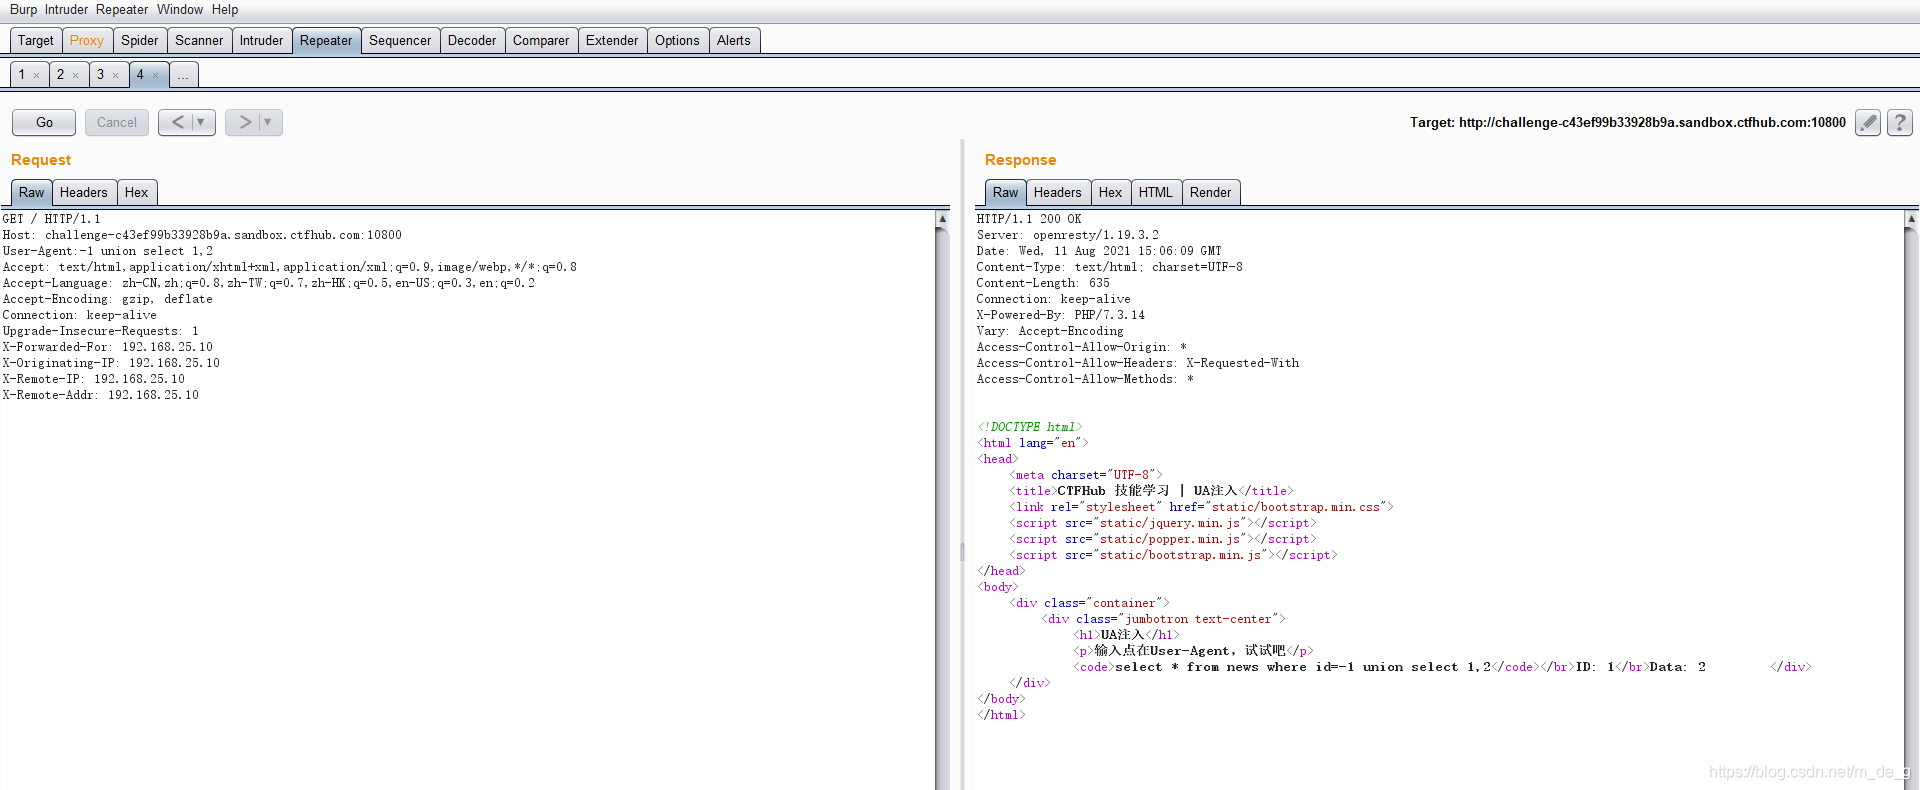This screenshot has width=1920, height=790.
Task: Open the Window menu
Action: [180, 10]
